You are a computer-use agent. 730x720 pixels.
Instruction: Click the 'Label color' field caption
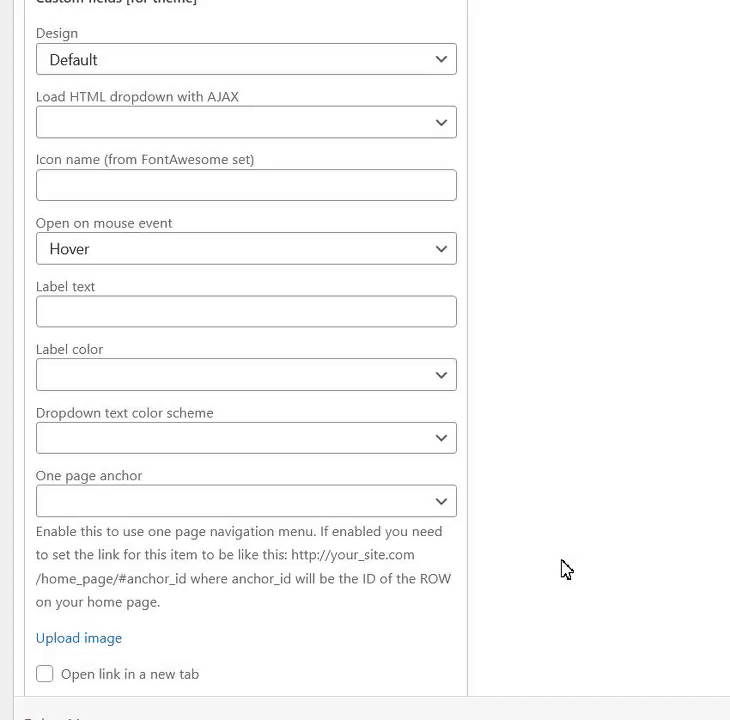[x=70, y=349]
